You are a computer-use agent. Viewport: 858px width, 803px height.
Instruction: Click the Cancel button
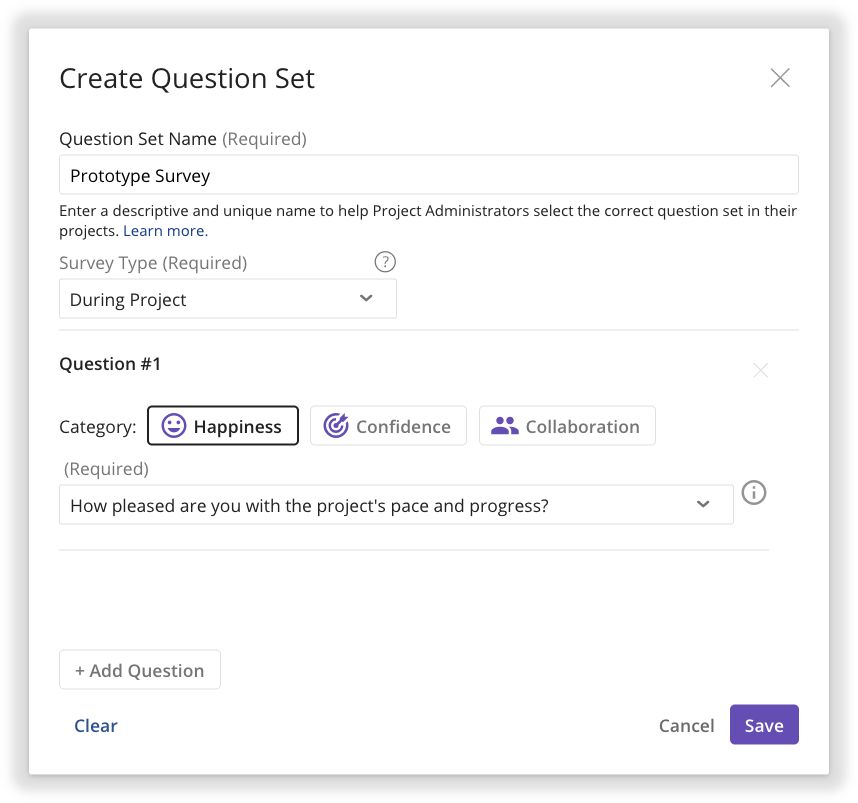click(686, 725)
